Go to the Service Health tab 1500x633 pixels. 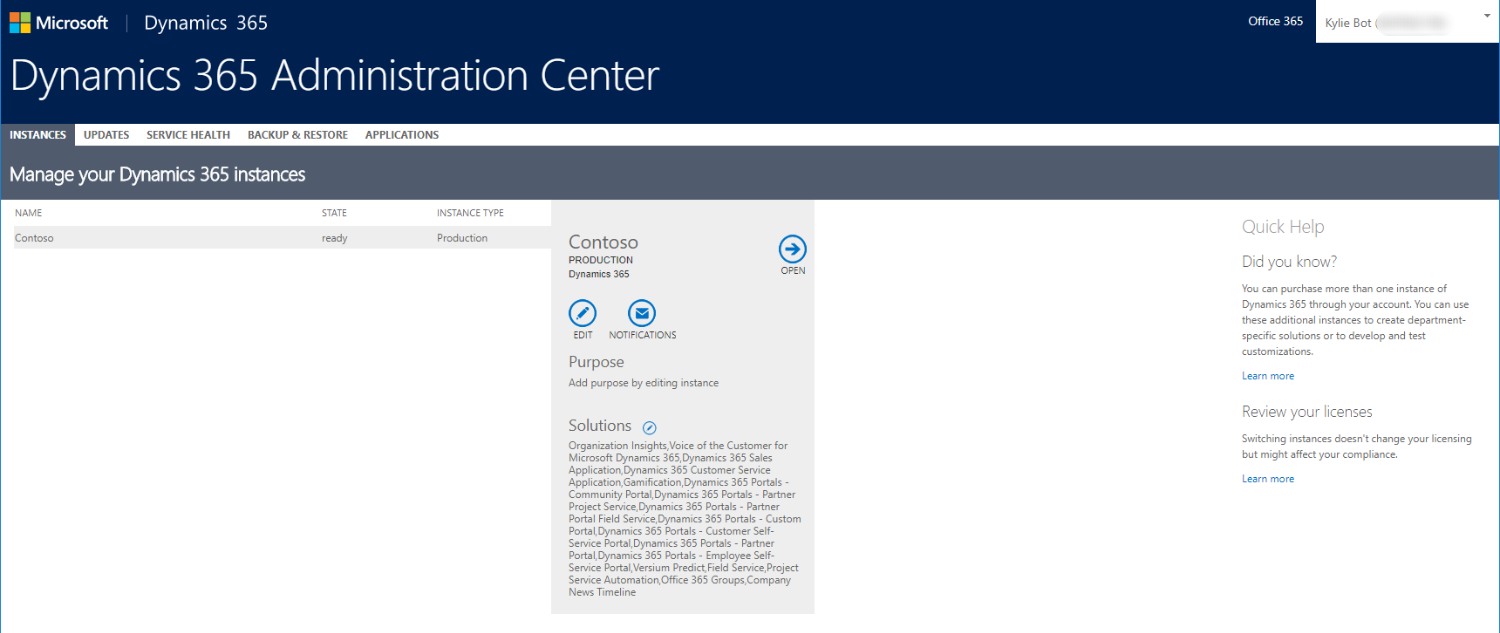click(188, 135)
